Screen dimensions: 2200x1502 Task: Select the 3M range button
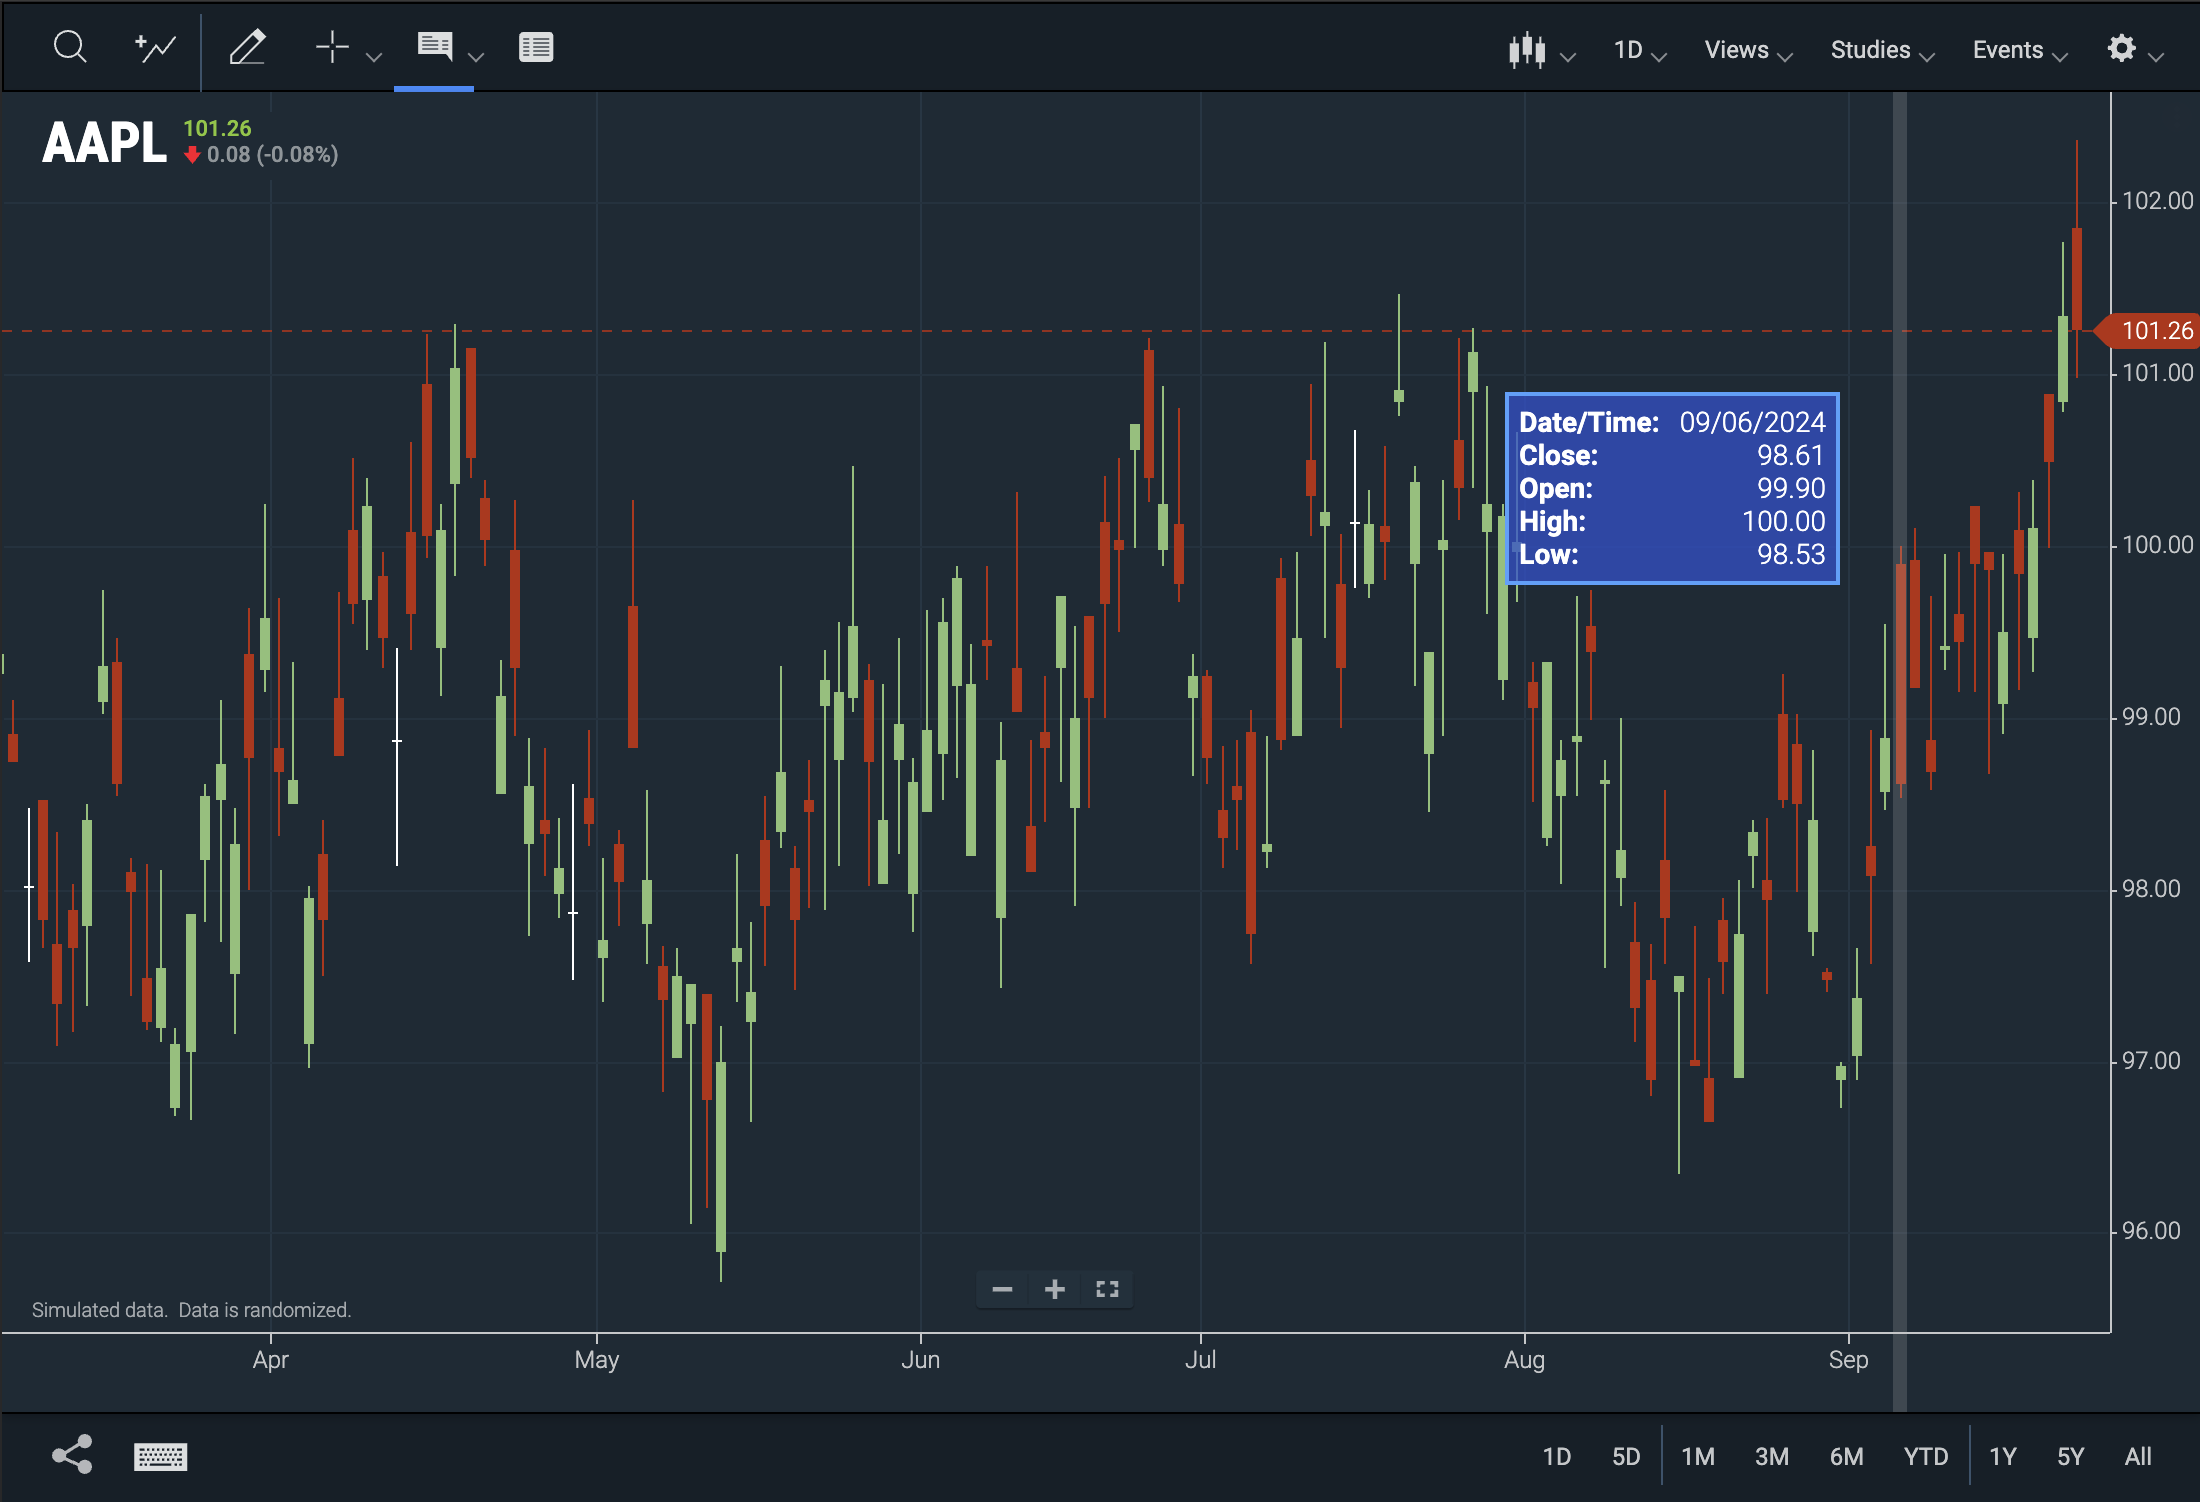(1772, 1456)
